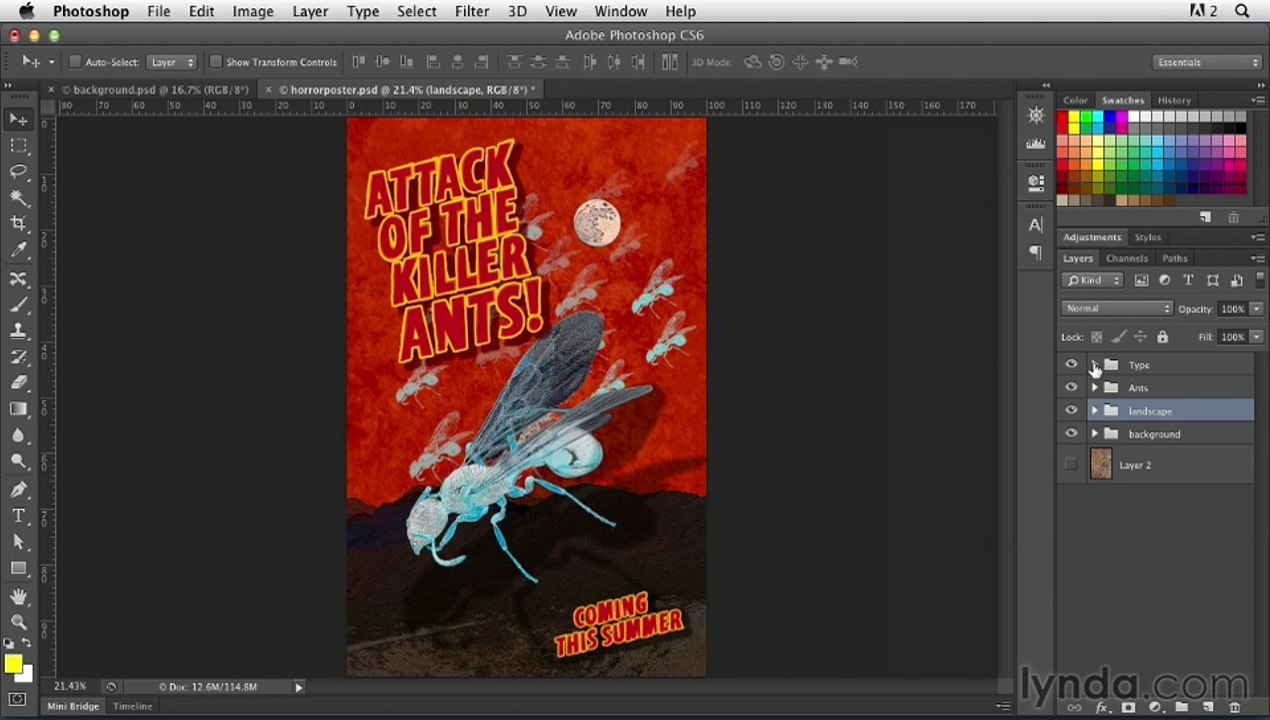Expand the background layer group
Screen dimensions: 1270x720
pyautogui.click(x=1095, y=433)
